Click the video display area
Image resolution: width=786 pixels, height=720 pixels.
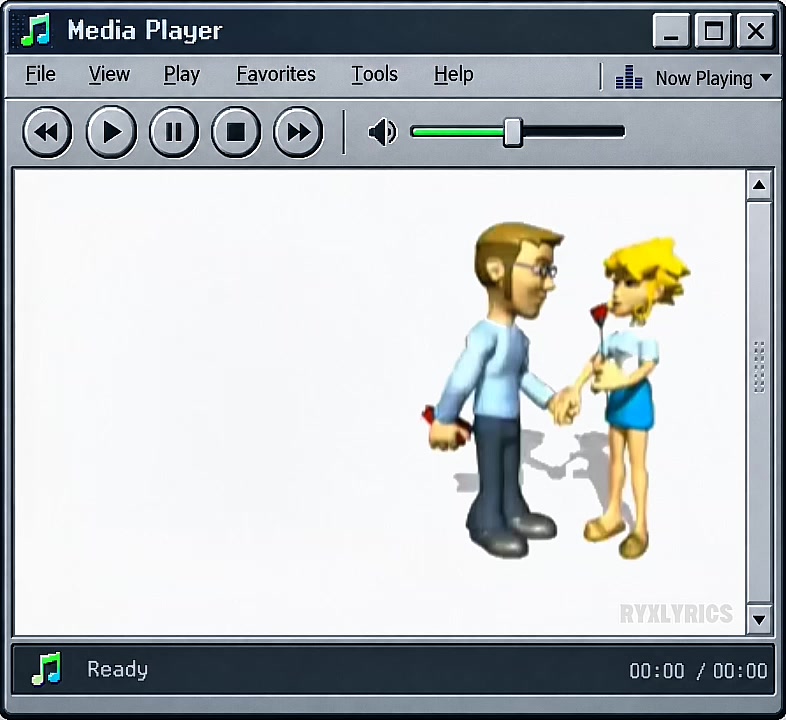379,403
